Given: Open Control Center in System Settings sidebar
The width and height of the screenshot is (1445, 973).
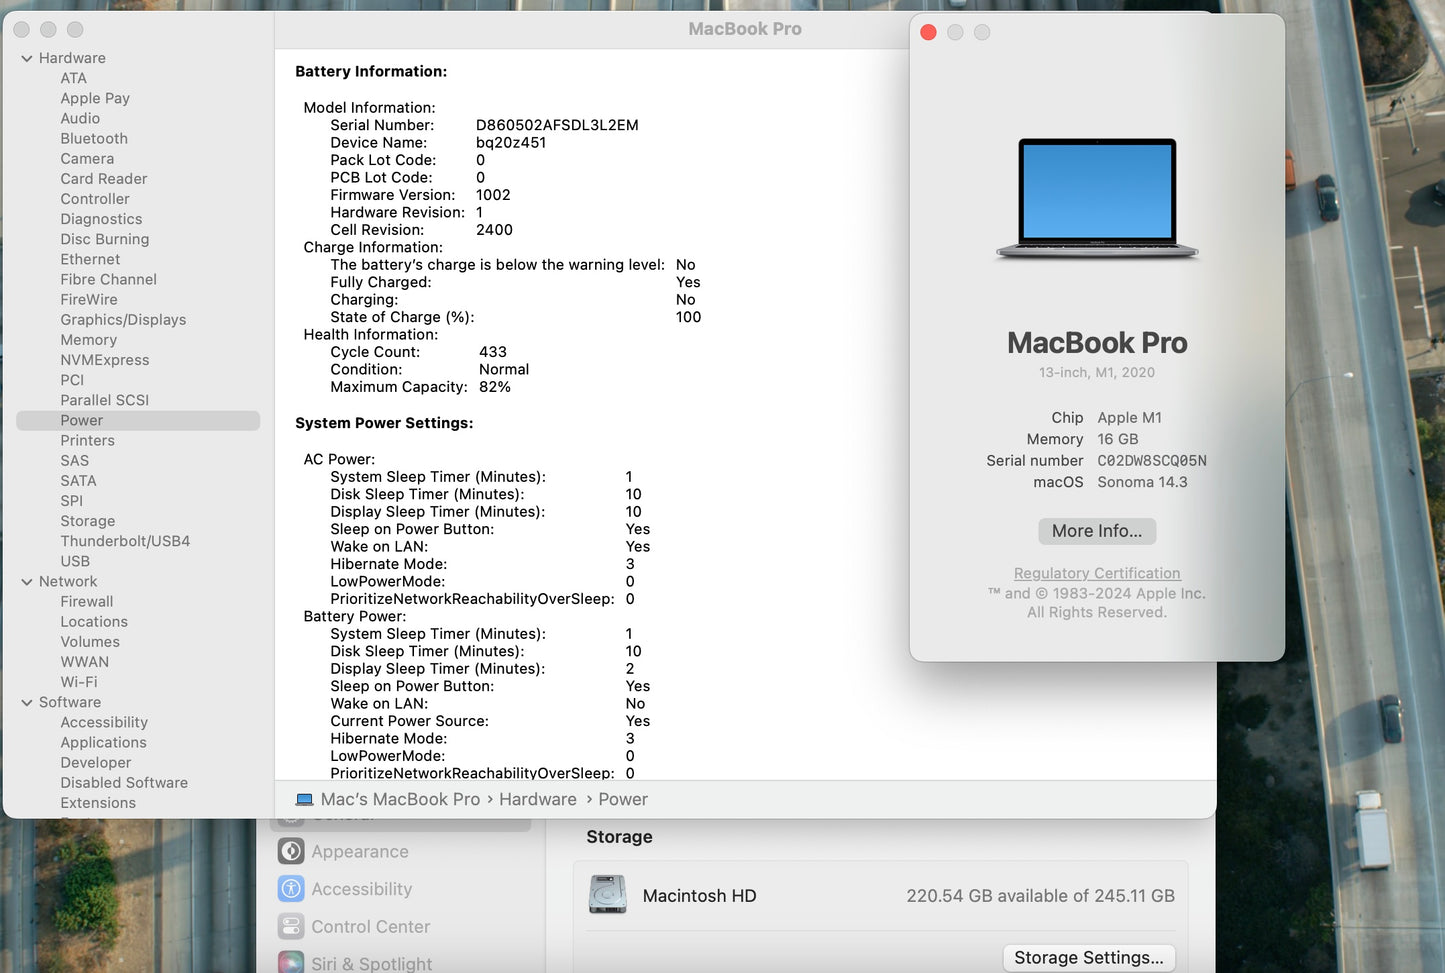Looking at the screenshot, I should coord(371,926).
